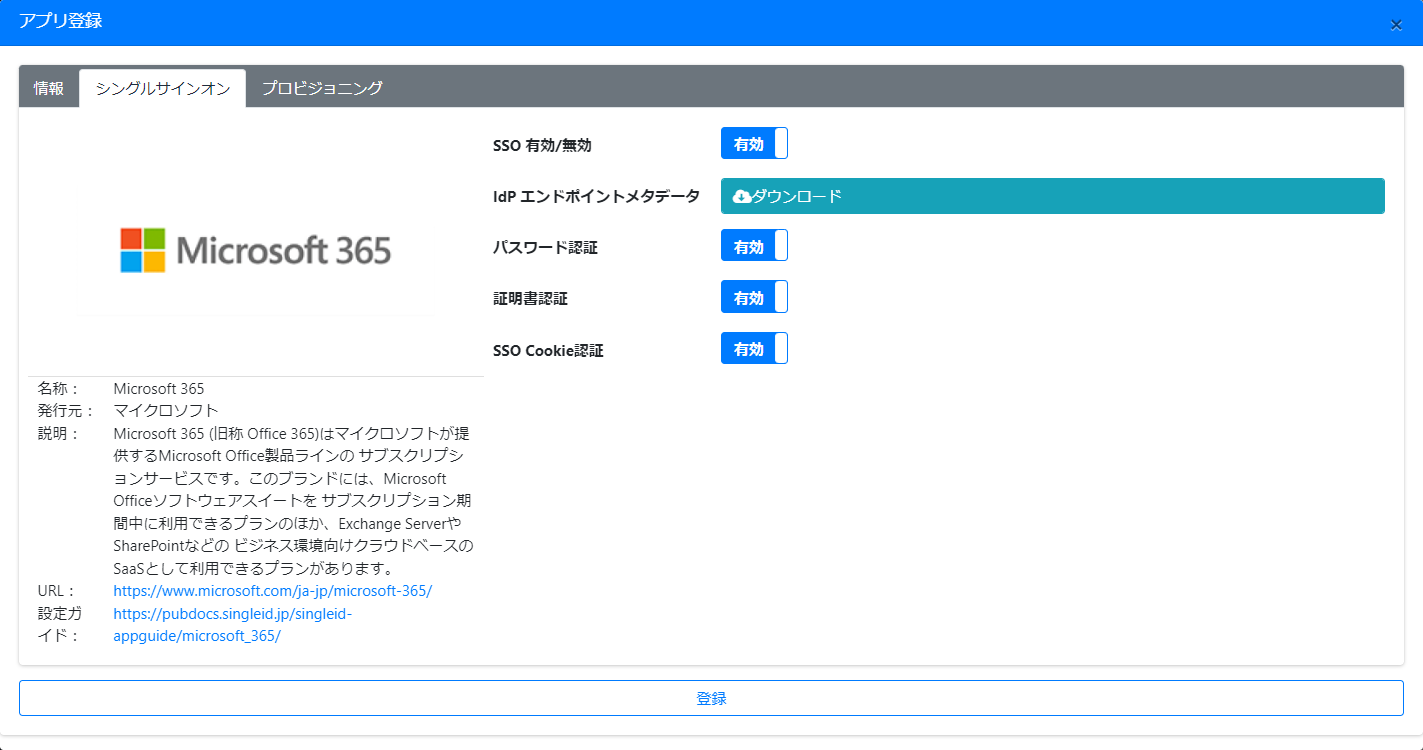Viewport: 1423px width, 750px height.
Task: Select the シングルサインオン tab
Action: pyautogui.click(x=163, y=88)
